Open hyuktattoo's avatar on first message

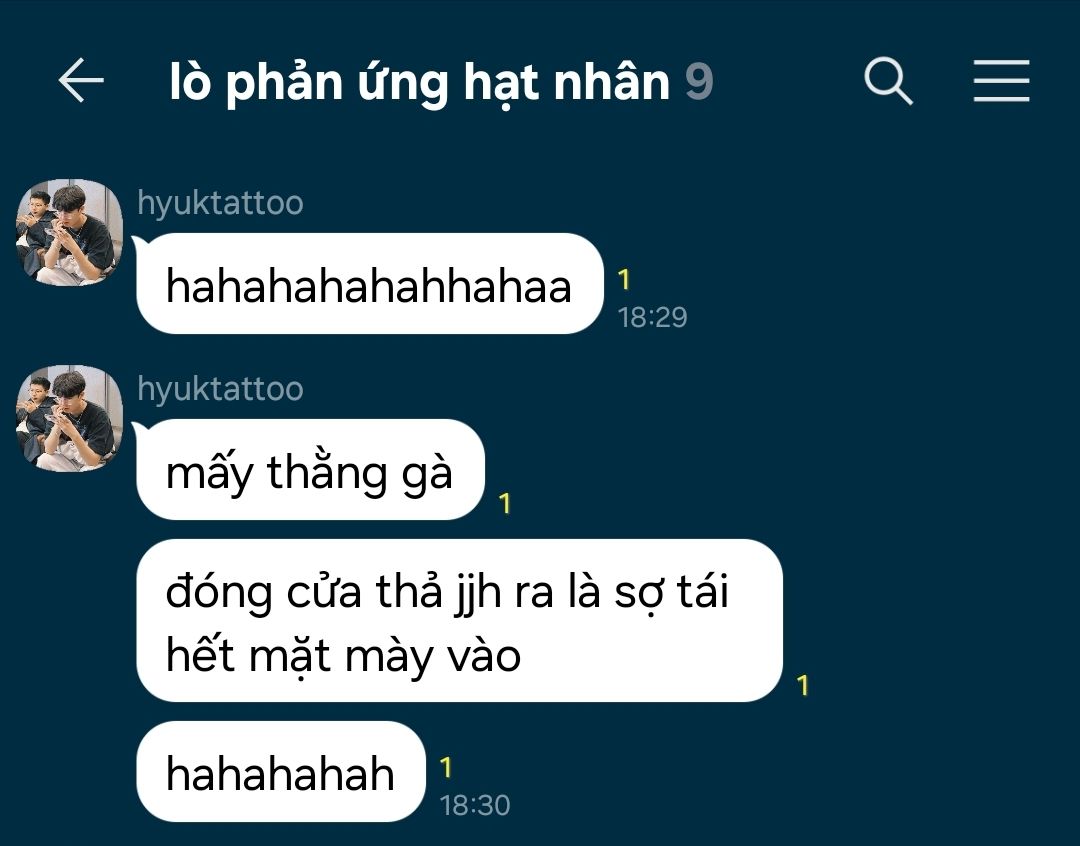tap(69, 232)
